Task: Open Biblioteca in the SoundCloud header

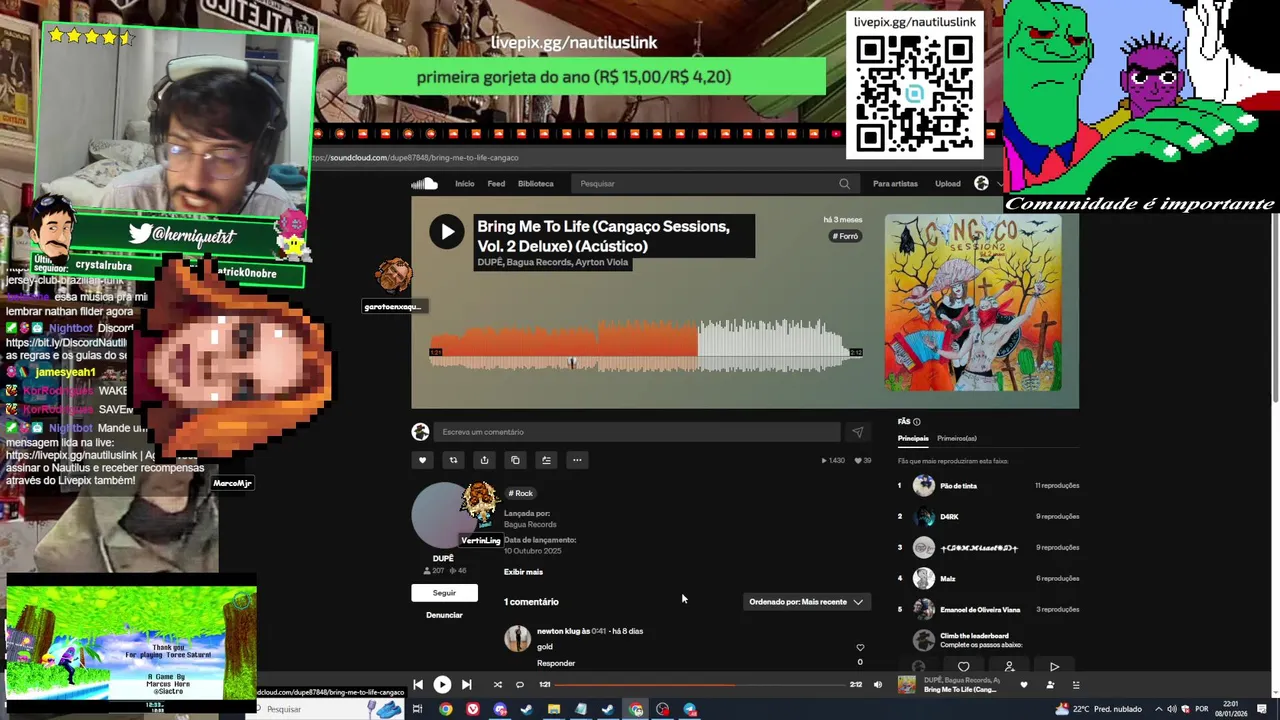Action: tap(535, 183)
